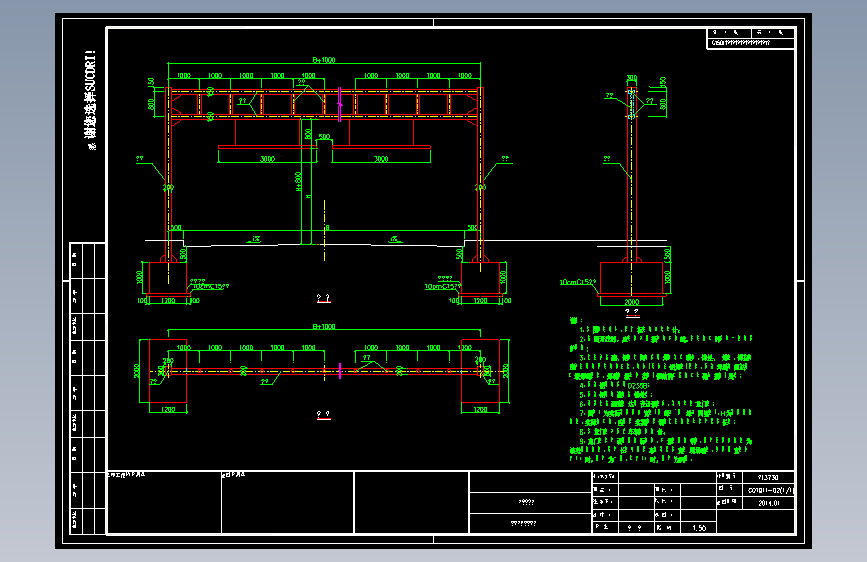Click the 500 dimension above the sign panel gap
The image size is (867, 562).
pos(325,136)
